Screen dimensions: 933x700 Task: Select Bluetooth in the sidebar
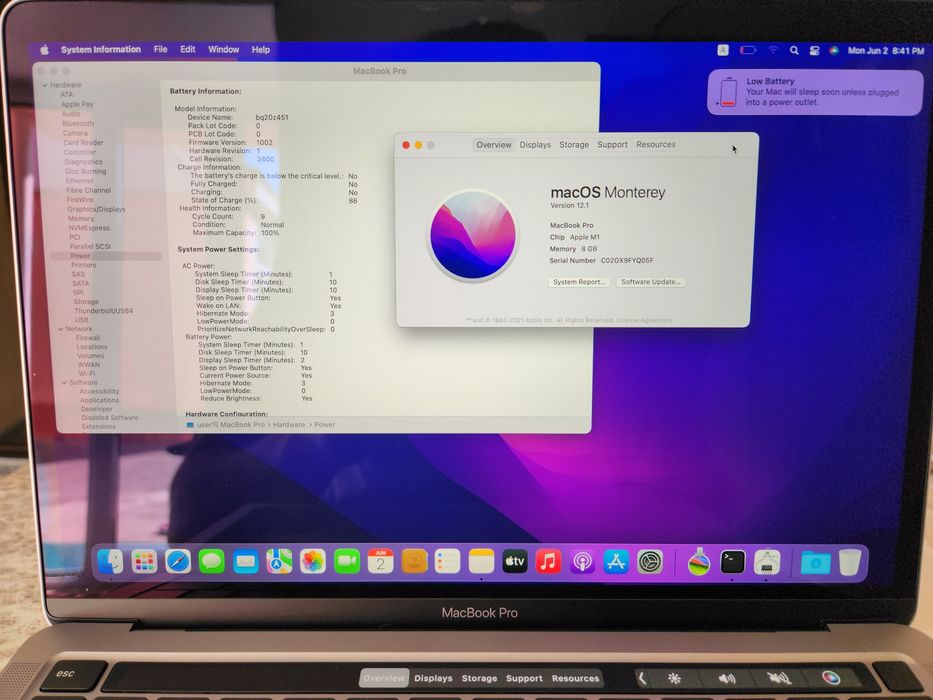click(78, 123)
